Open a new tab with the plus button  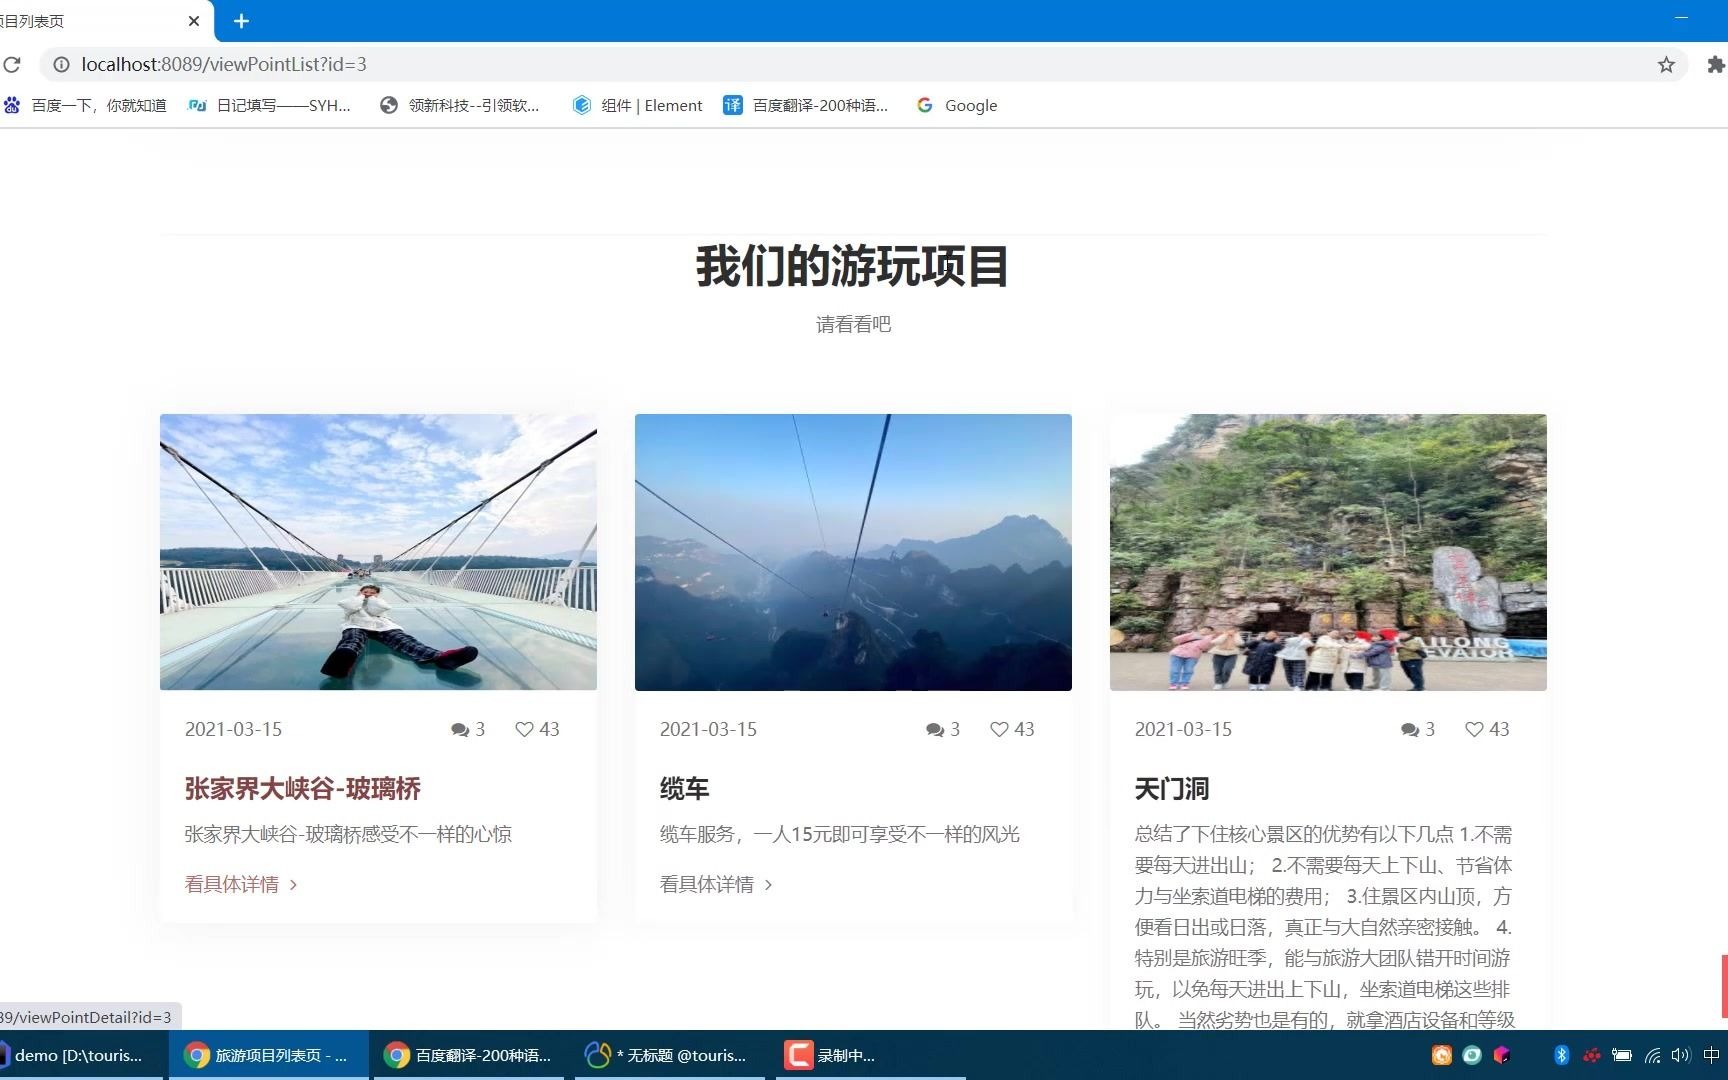click(x=241, y=21)
